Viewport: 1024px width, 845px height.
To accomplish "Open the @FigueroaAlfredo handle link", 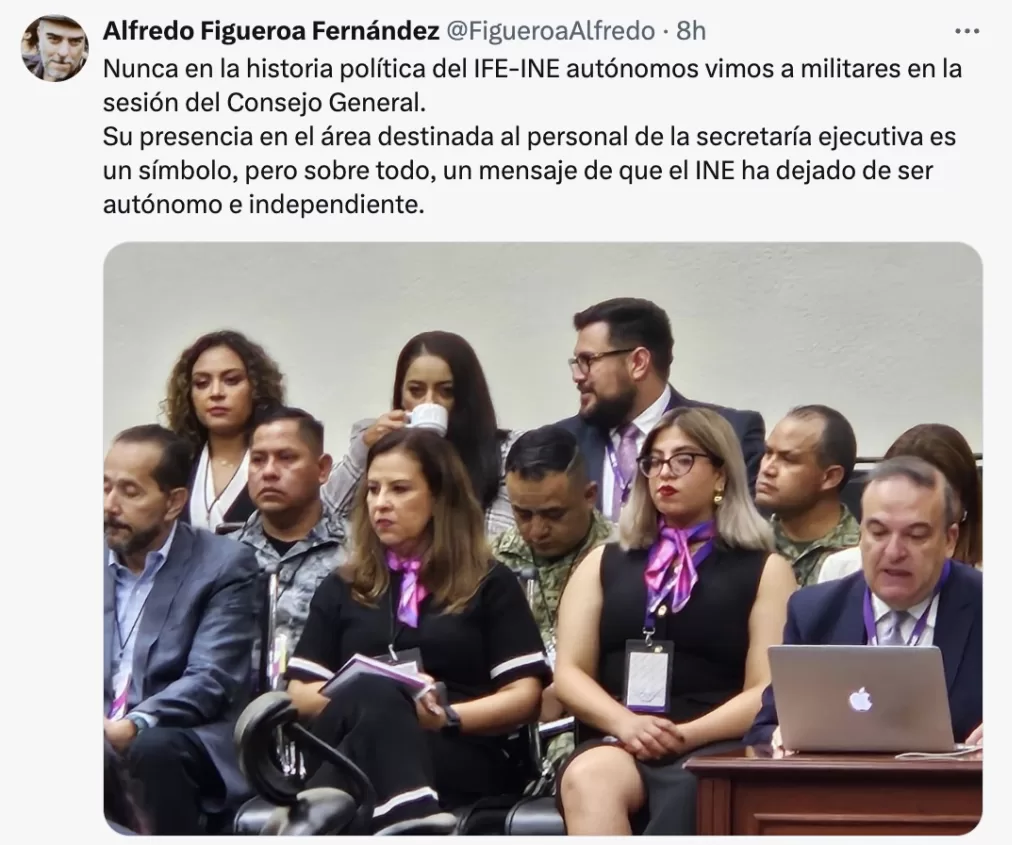I will point(551,31).
